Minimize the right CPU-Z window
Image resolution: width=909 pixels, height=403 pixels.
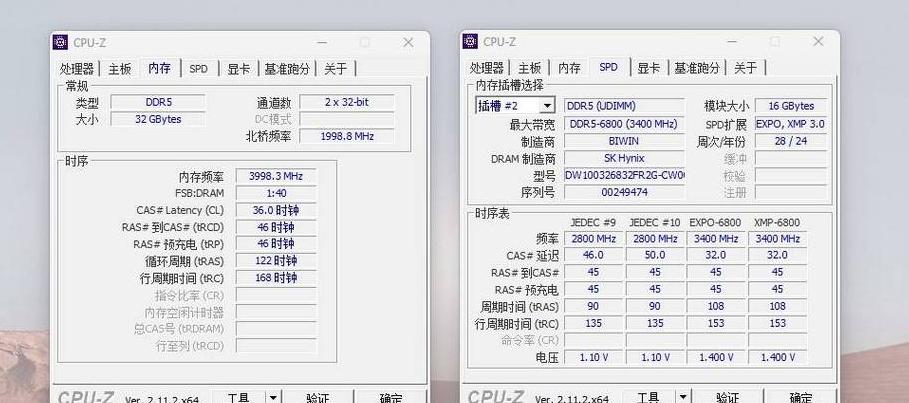(732, 41)
